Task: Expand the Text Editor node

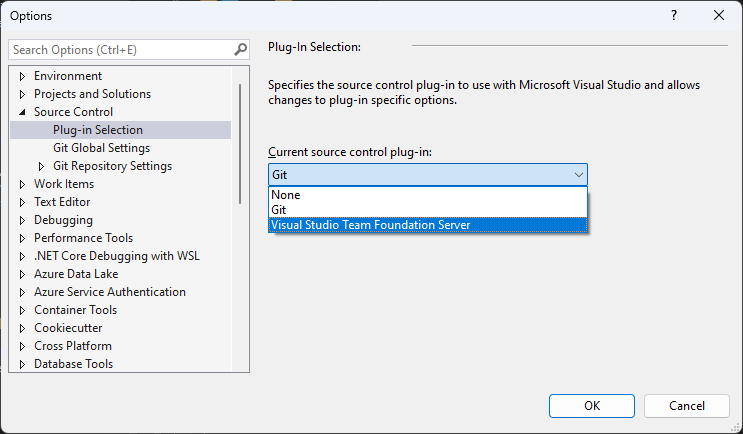Action: 23,202
